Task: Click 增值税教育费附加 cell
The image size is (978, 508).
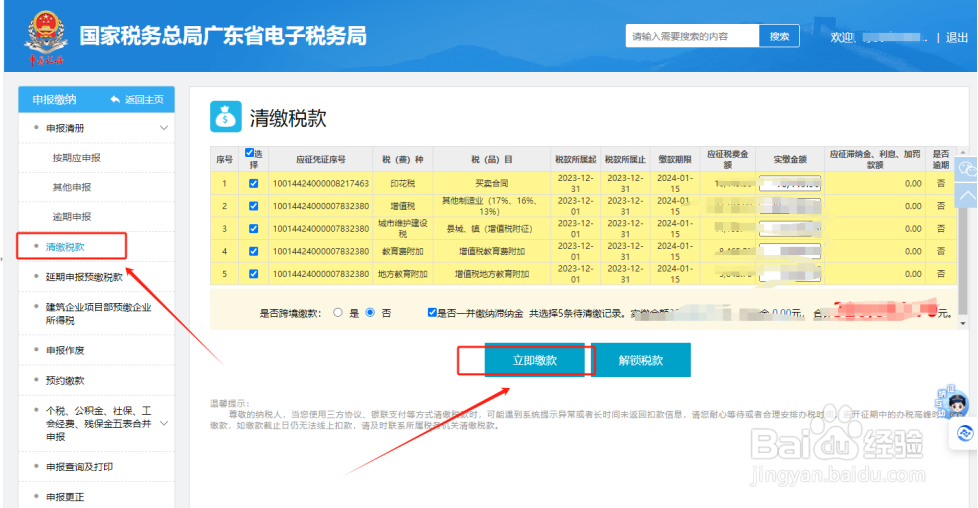Action: pos(491,251)
